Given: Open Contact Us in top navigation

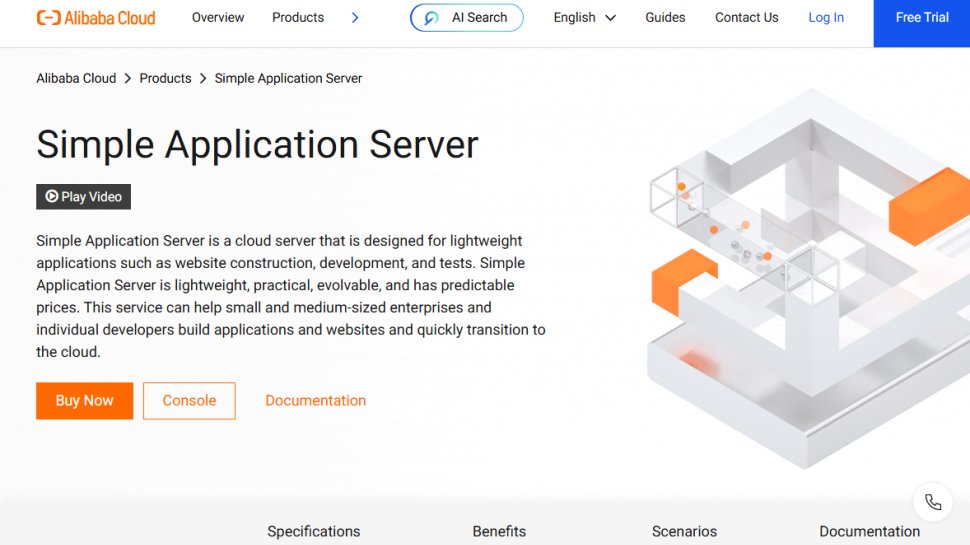Looking at the screenshot, I should tap(747, 17).
